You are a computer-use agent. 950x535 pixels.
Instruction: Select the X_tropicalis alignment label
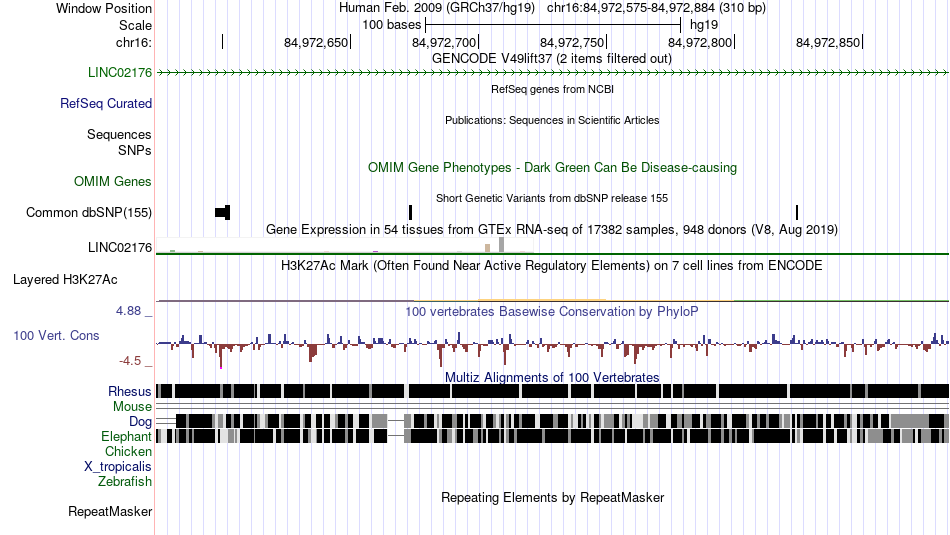[x=118, y=467]
